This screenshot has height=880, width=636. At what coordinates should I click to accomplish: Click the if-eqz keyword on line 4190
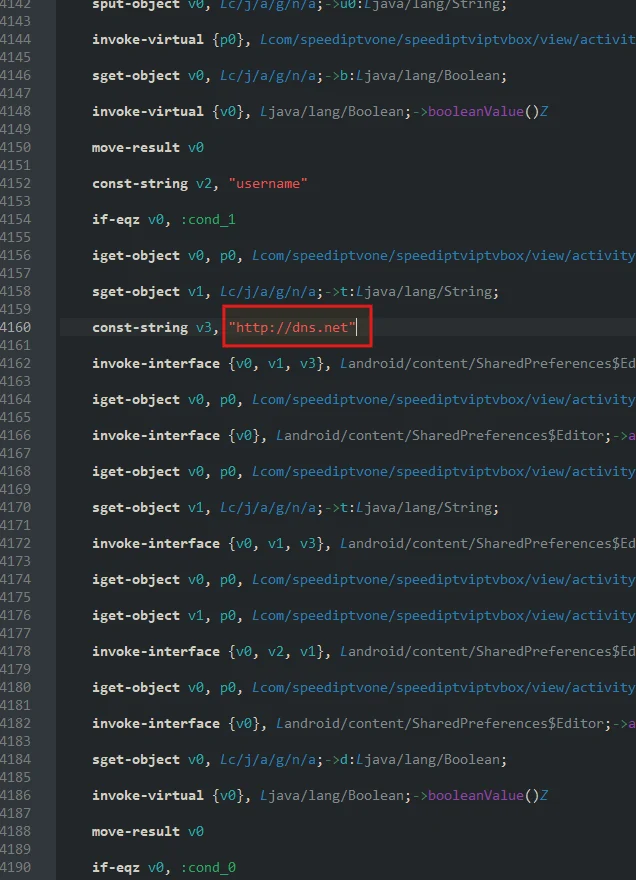tap(116, 867)
